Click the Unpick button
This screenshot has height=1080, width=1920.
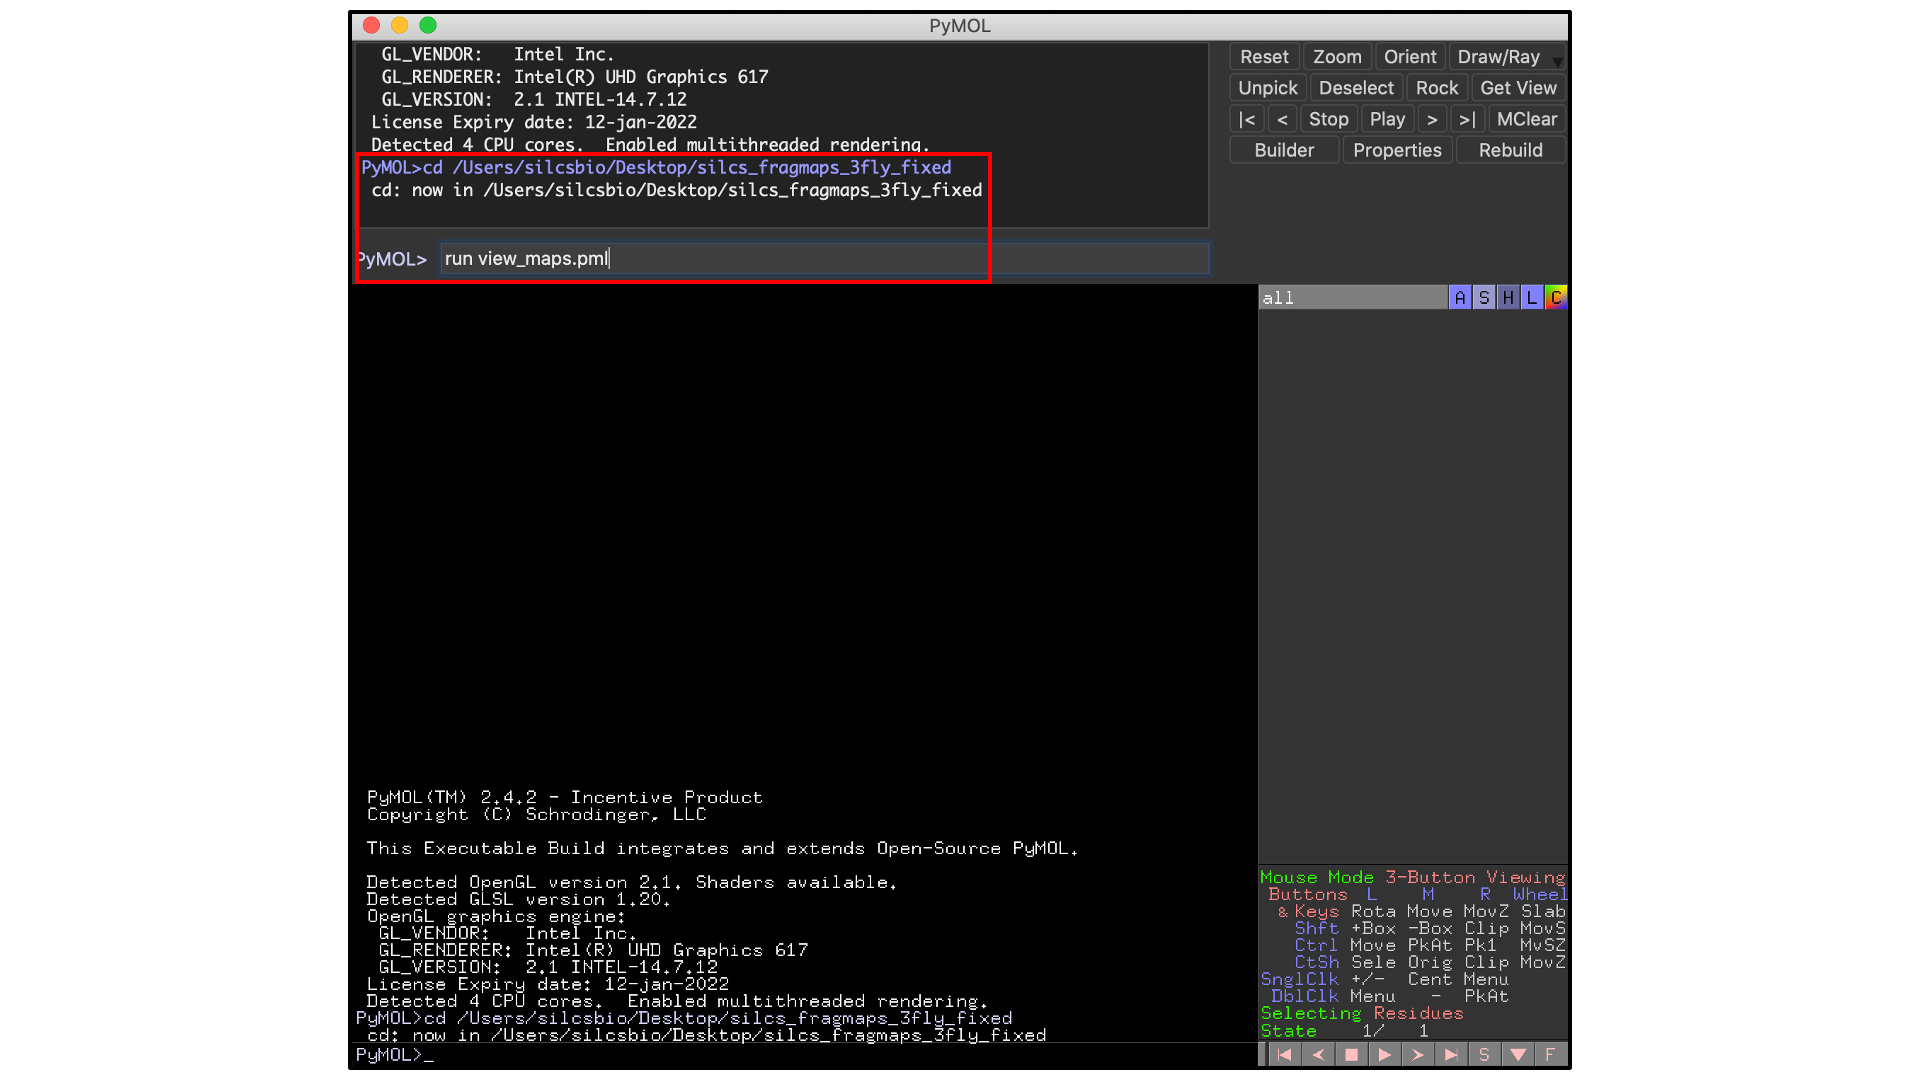click(1268, 88)
